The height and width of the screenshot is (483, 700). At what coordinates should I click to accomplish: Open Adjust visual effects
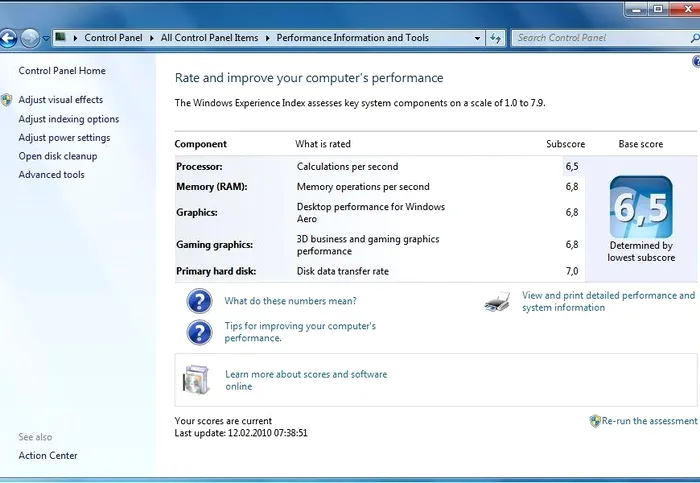click(x=61, y=100)
